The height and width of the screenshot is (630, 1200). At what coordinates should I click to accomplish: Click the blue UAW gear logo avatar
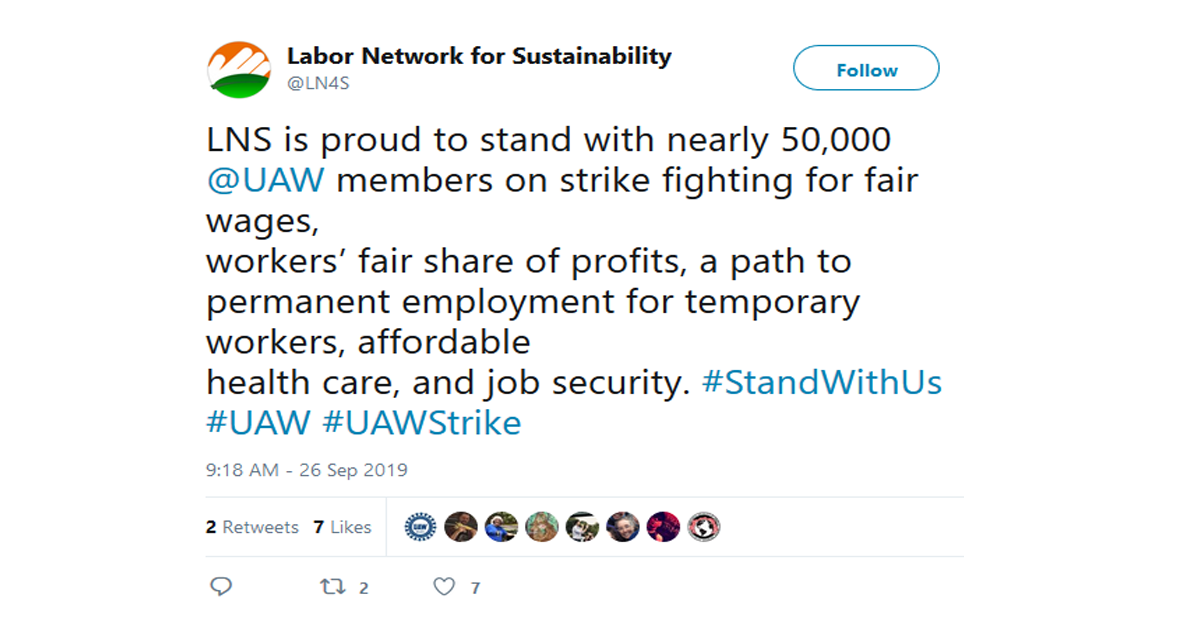[x=421, y=526]
